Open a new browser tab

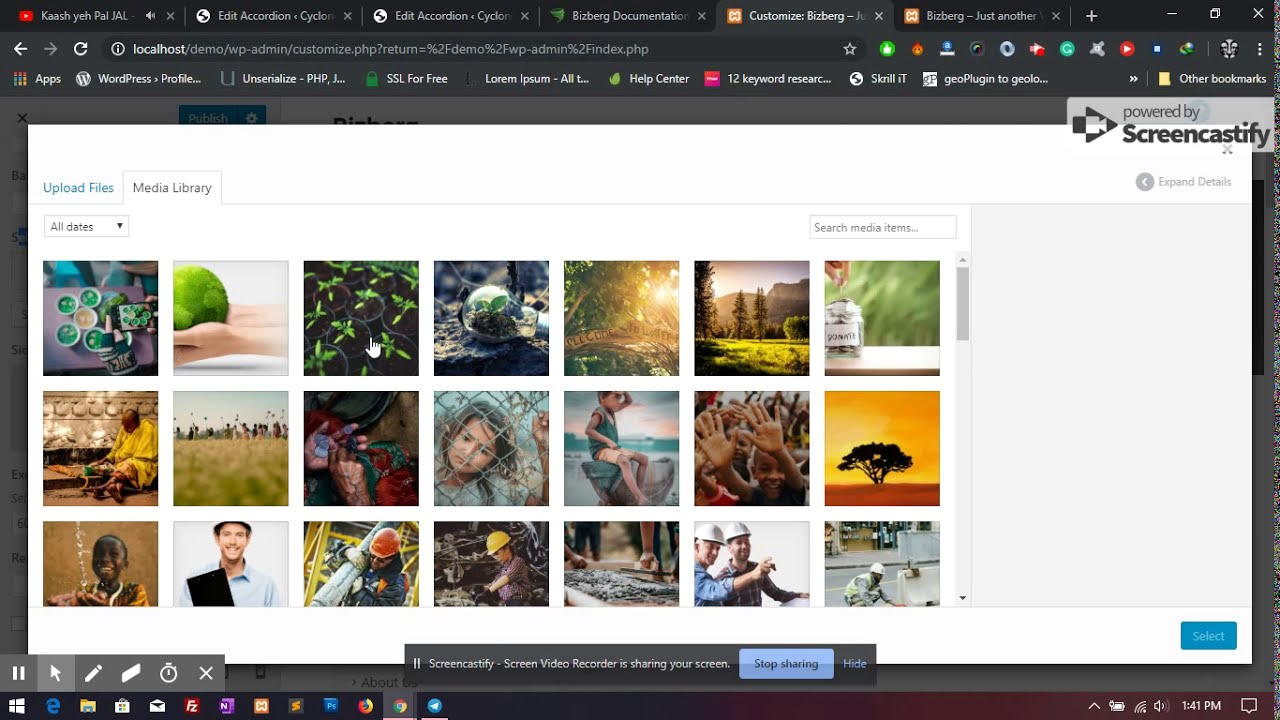point(1091,16)
